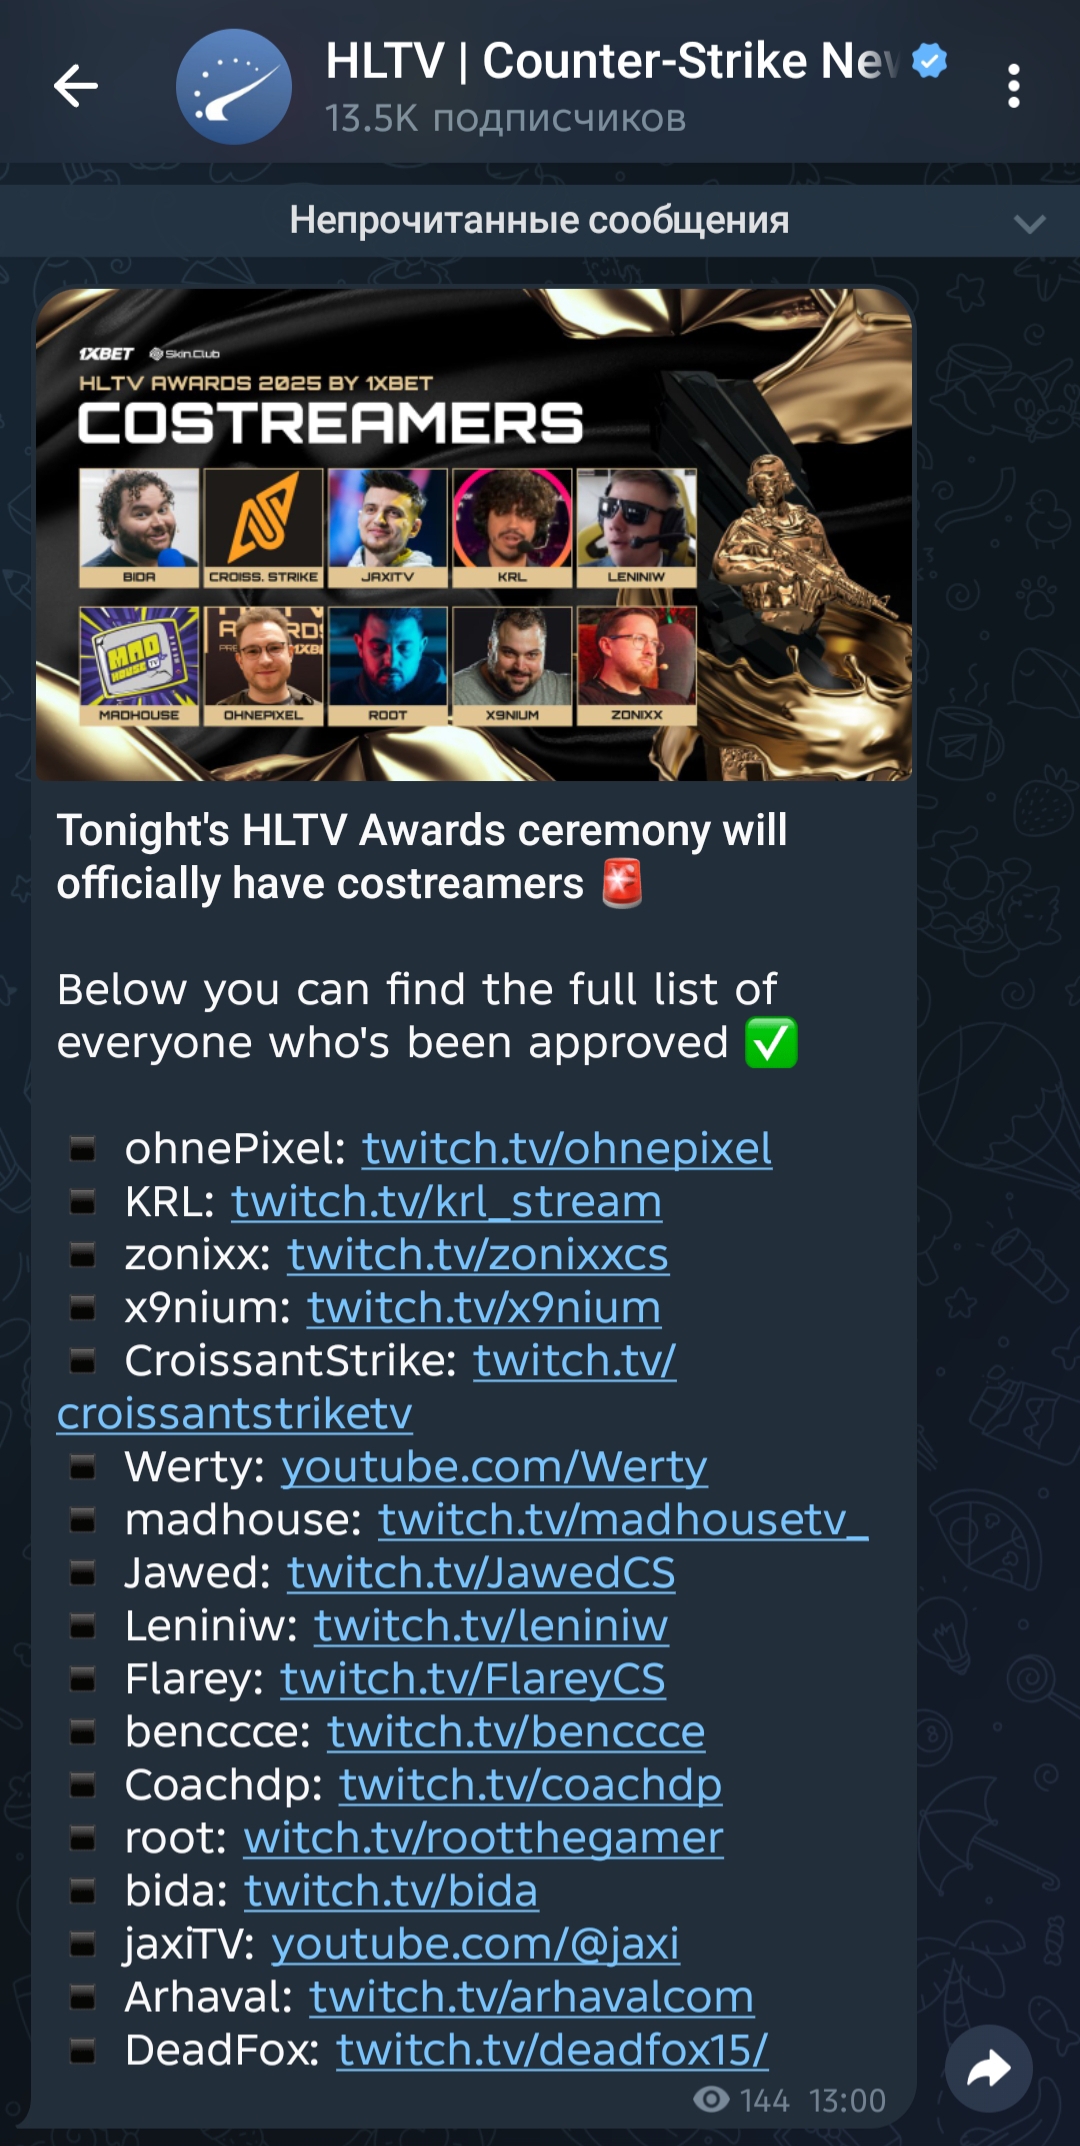The width and height of the screenshot is (1080, 2146).
Task: Follow the youtube.com/Werty link
Action: tap(494, 1467)
